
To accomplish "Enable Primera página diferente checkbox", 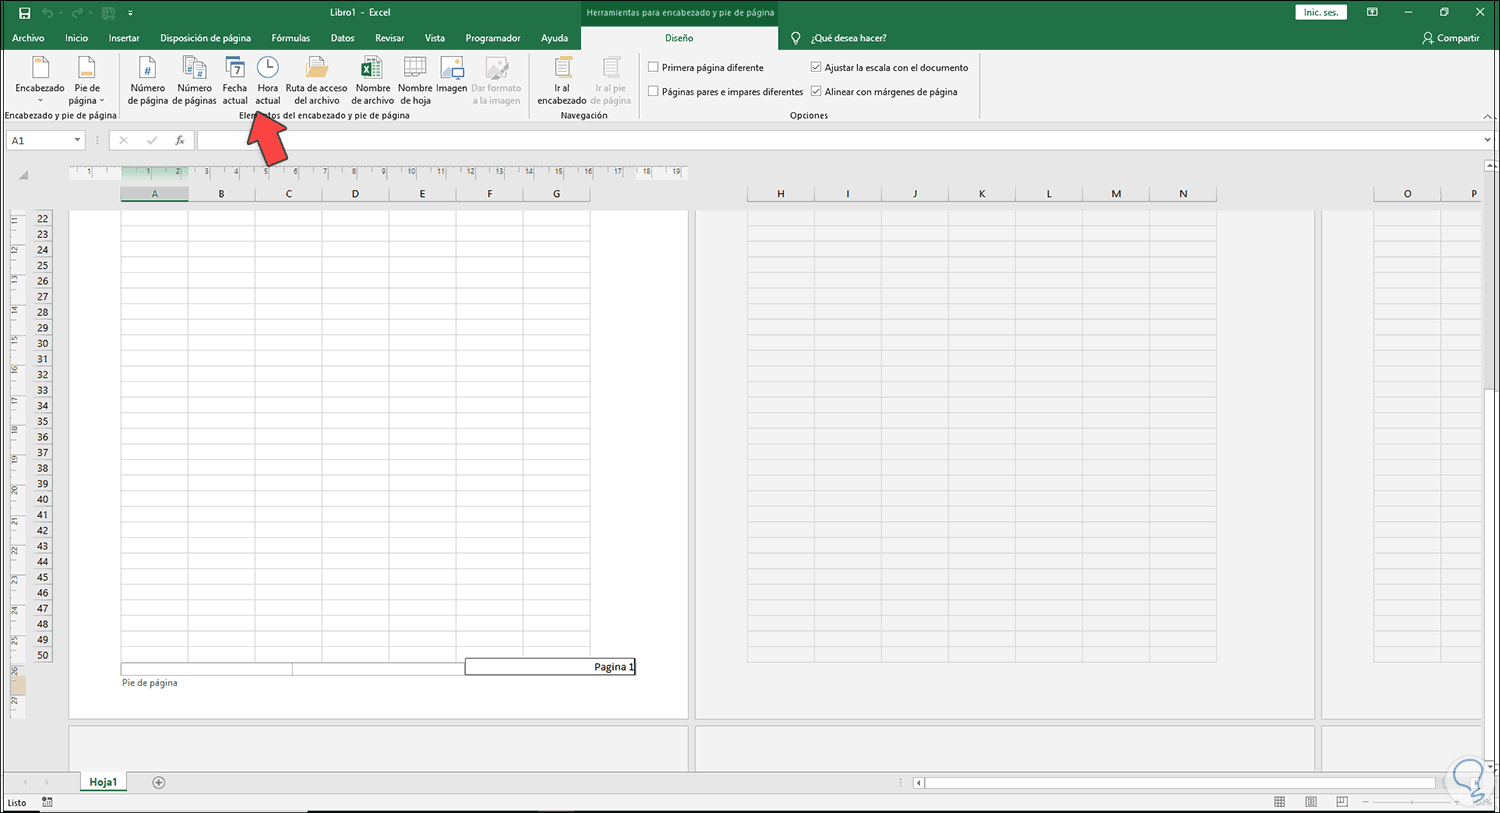I will [x=653, y=68].
